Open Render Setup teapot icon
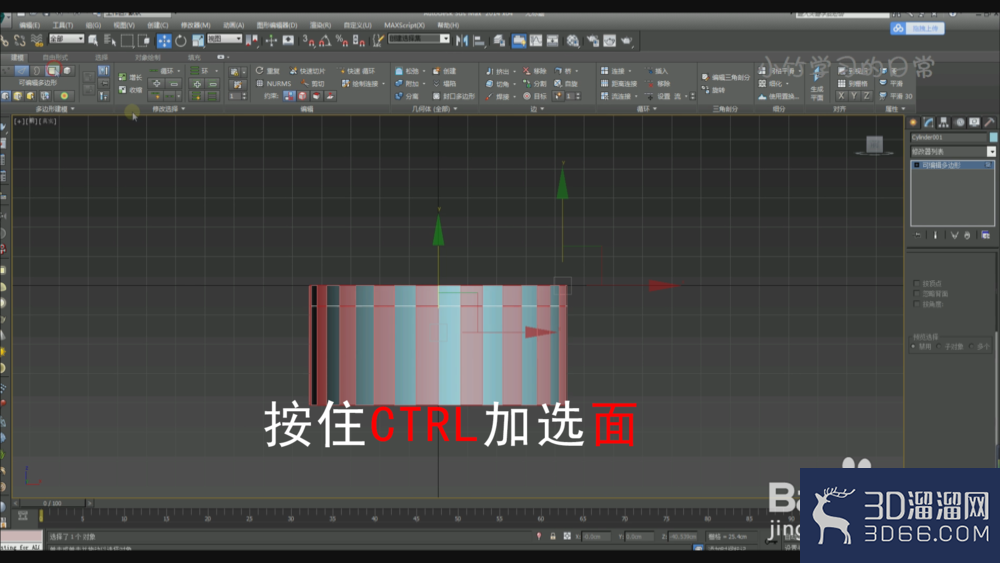This screenshot has height=563, width=1000. 593,41
